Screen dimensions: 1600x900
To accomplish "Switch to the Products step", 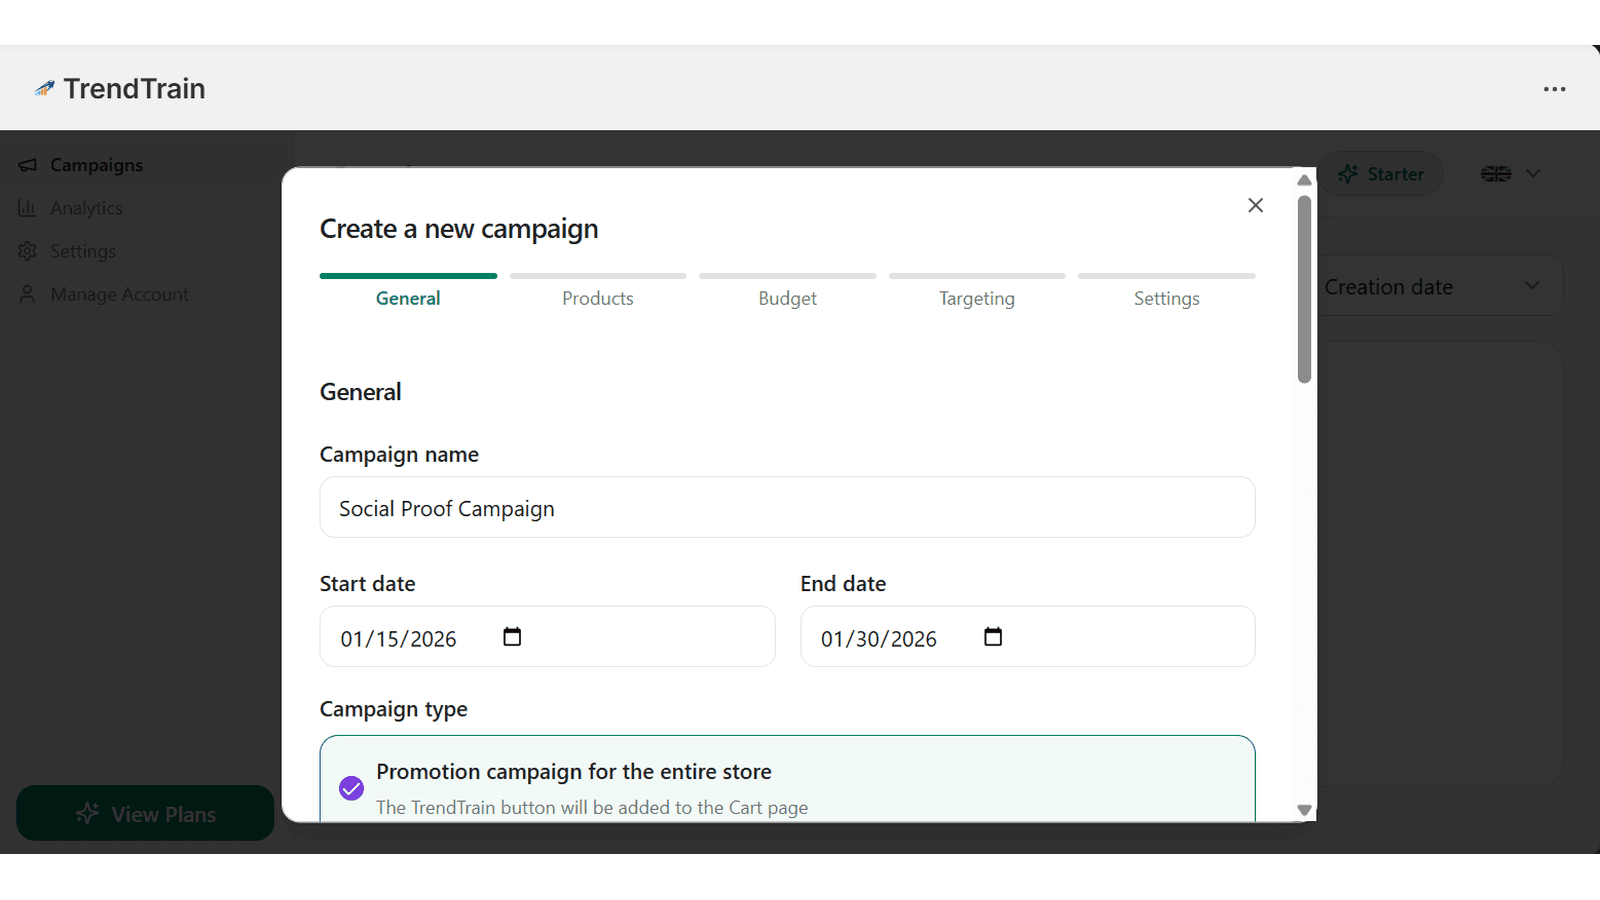I will (597, 297).
